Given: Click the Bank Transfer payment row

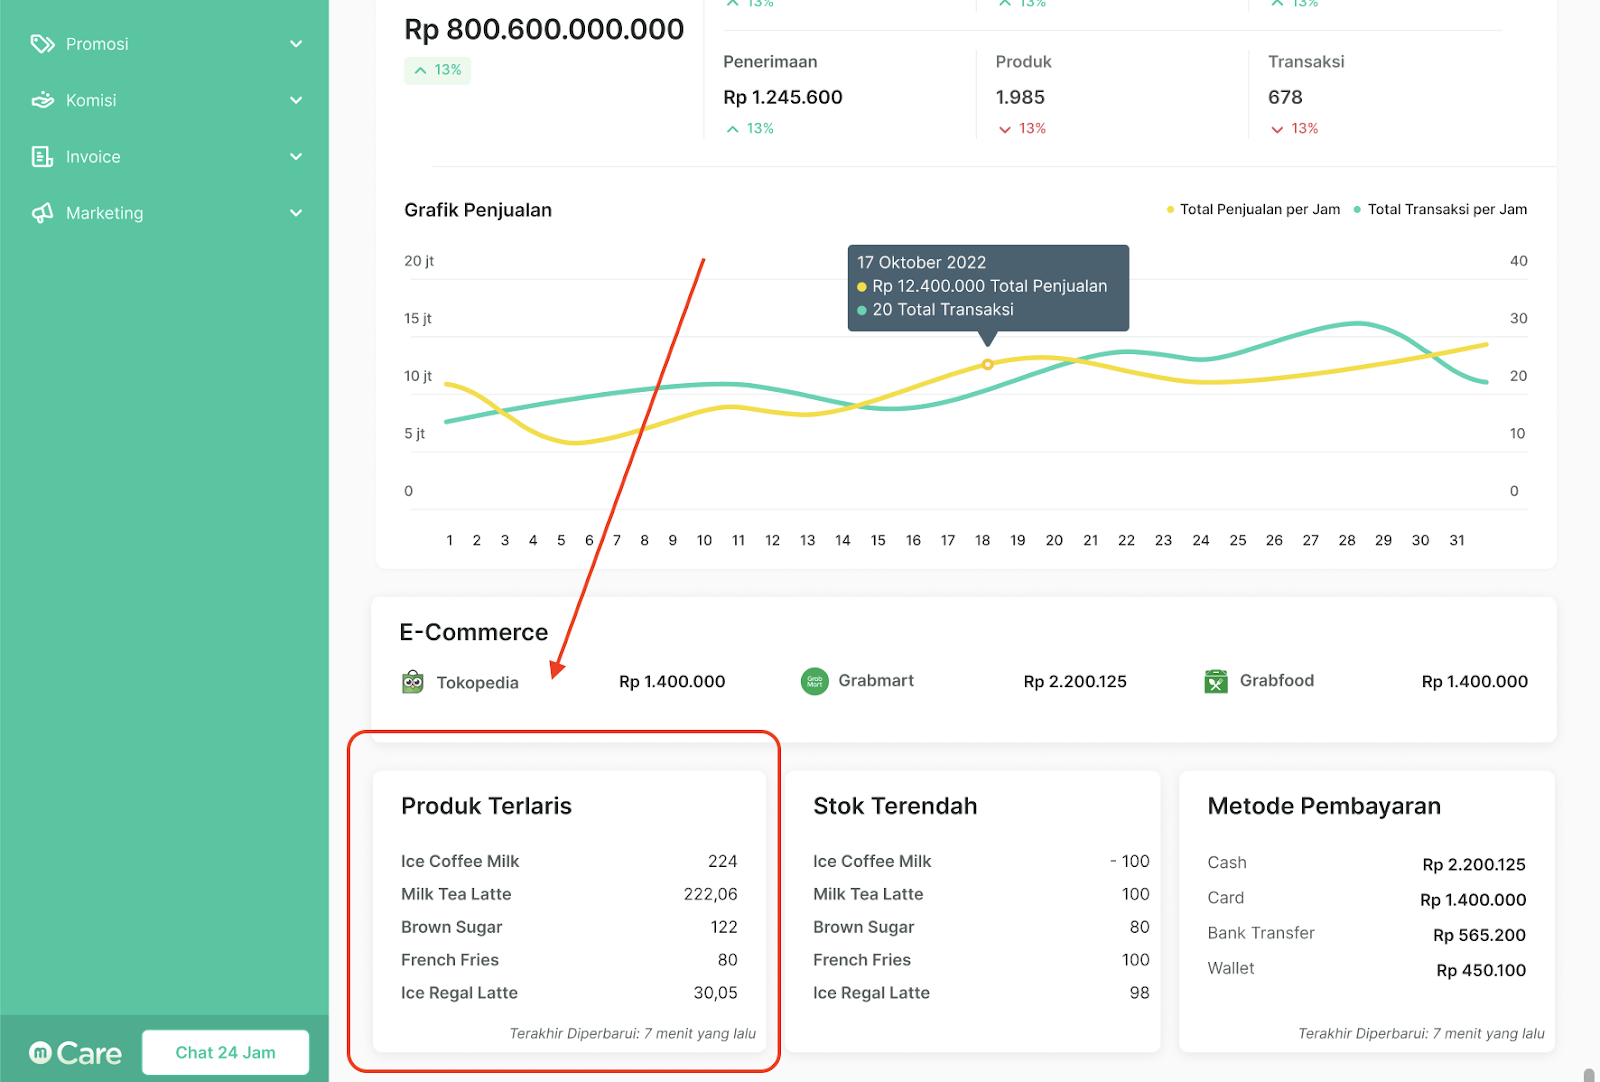Looking at the screenshot, I should tap(1366, 933).
